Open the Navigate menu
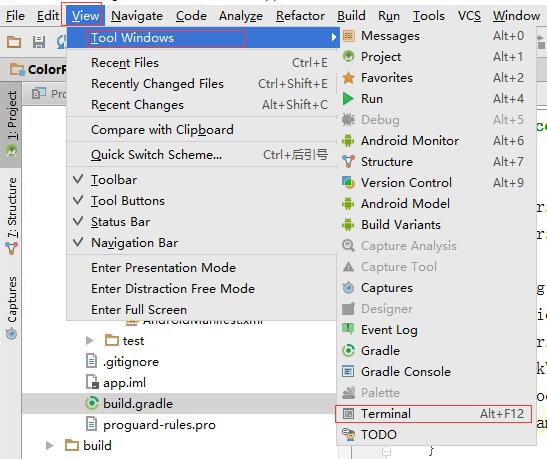The image size is (547, 459). pyautogui.click(x=137, y=16)
